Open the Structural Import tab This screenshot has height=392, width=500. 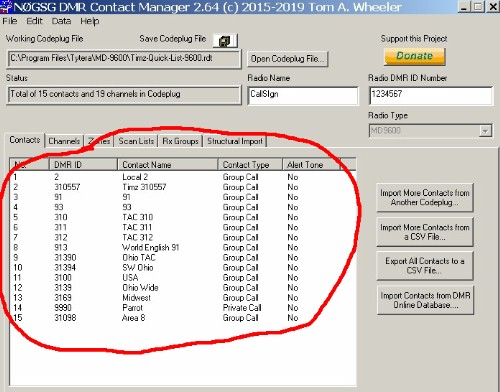pyautogui.click(x=235, y=141)
